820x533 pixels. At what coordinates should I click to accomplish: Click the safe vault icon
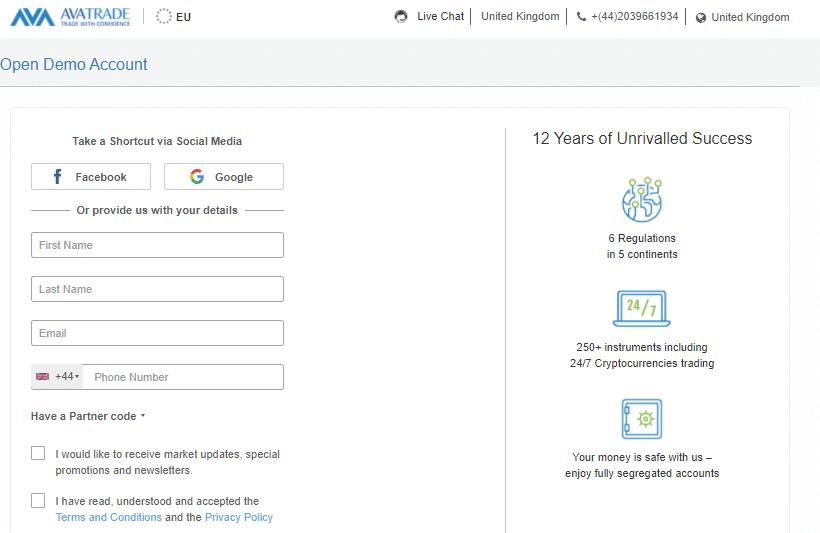click(641, 419)
